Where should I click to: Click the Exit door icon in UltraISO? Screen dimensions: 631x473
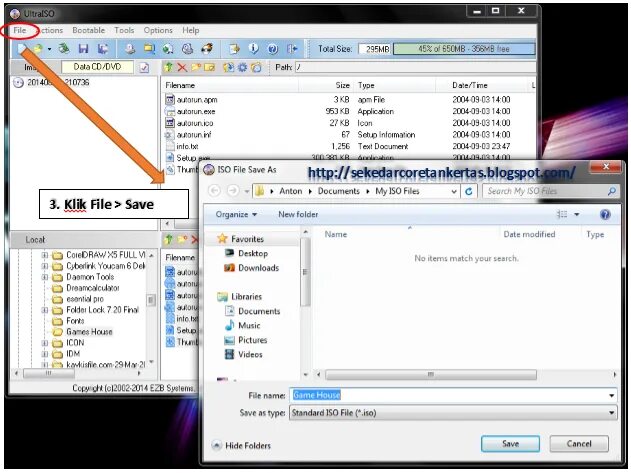click(x=293, y=49)
